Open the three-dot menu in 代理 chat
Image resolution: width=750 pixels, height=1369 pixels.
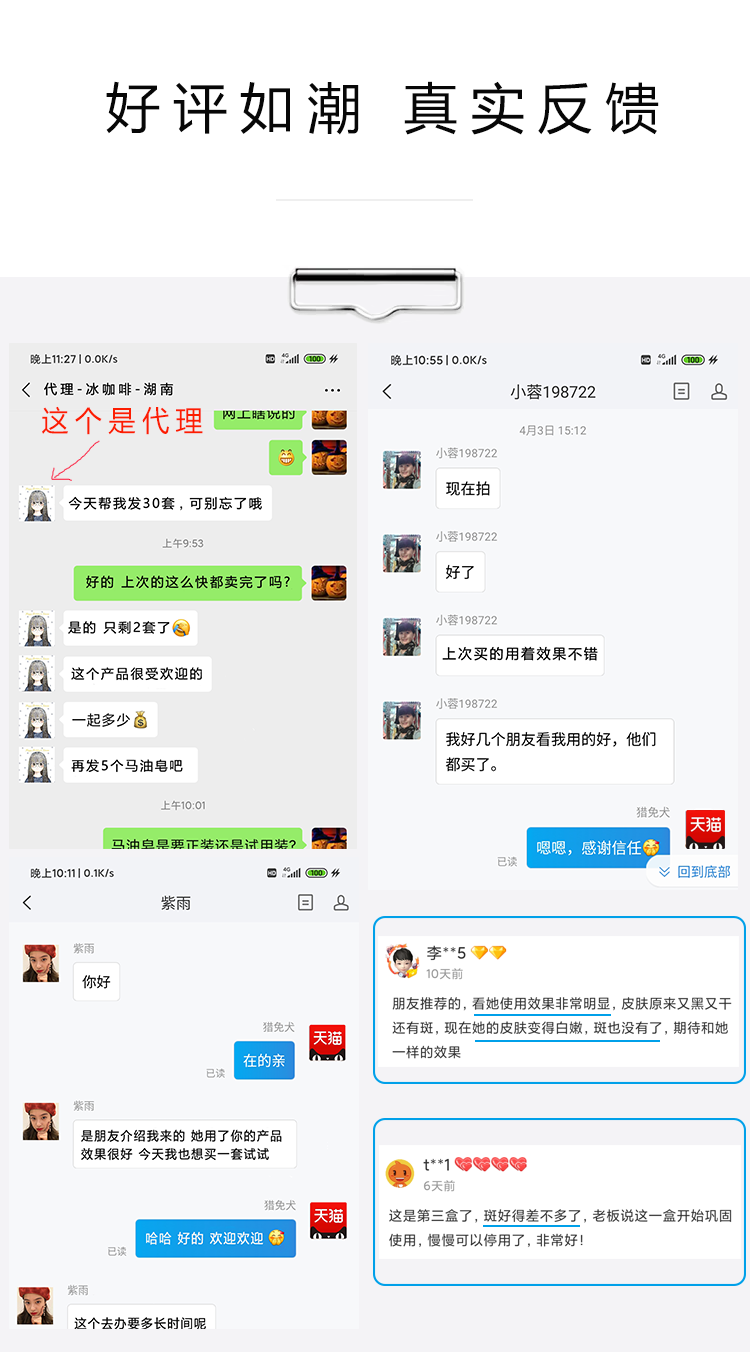click(332, 390)
